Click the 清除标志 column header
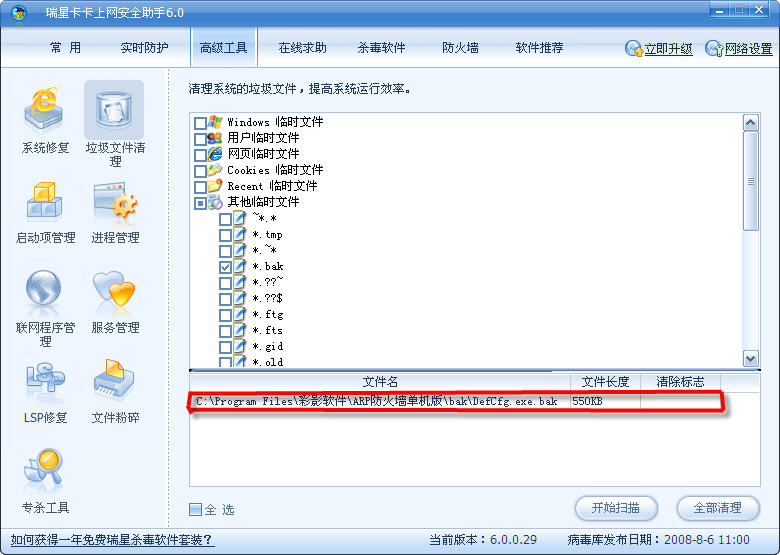The image size is (780, 555). (680, 382)
